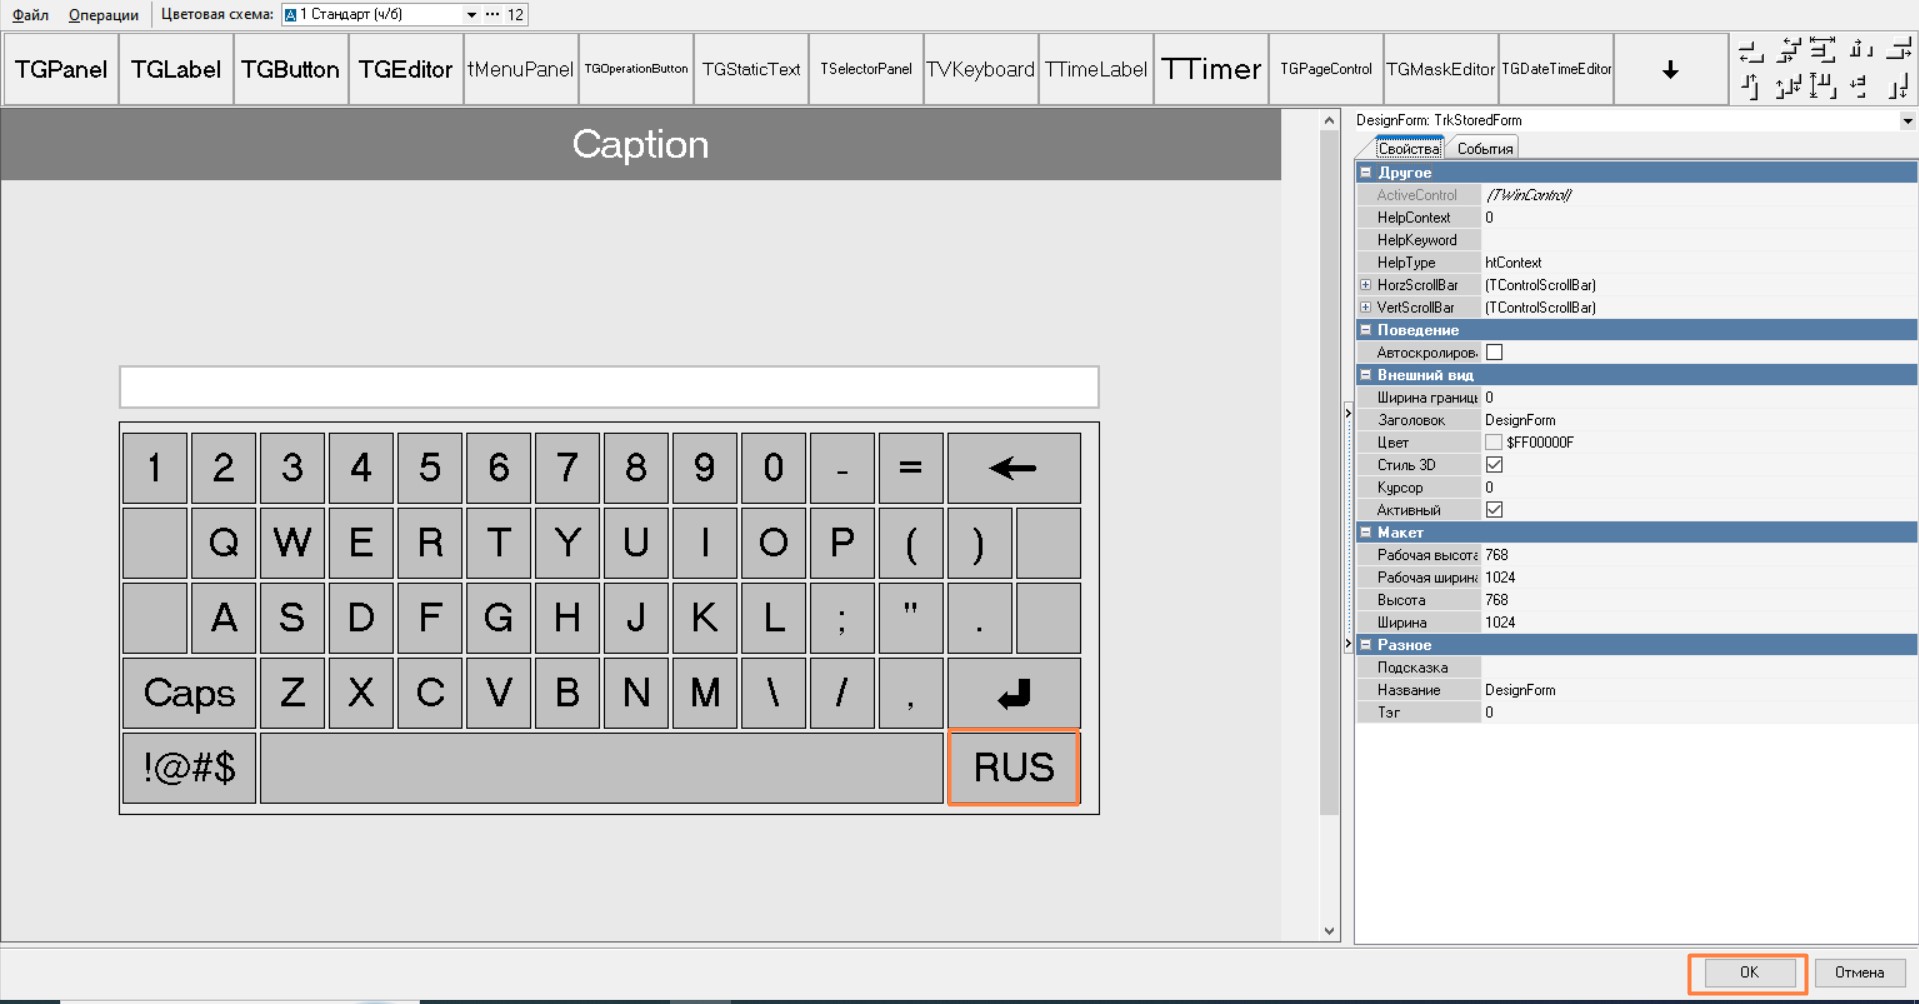Click the align top edges icon
This screenshot has width=1919, height=1004.
[x=1751, y=87]
